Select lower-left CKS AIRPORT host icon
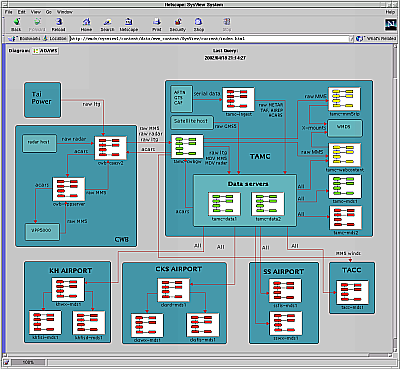This screenshot has width=400, height=369. click(x=147, y=325)
